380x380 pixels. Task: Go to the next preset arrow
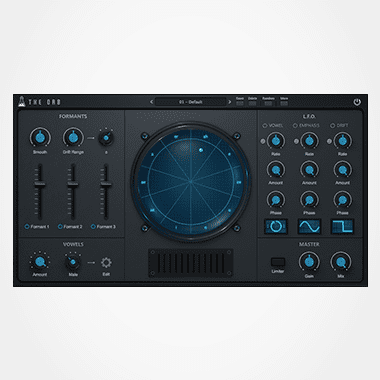pos(229,102)
